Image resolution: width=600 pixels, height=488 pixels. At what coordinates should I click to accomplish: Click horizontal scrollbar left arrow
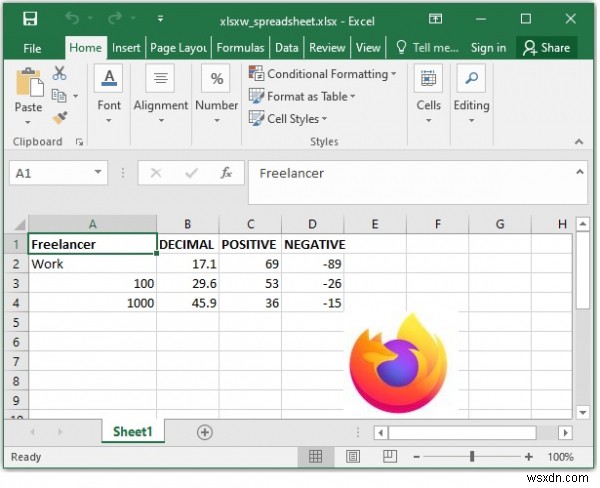(x=380, y=433)
